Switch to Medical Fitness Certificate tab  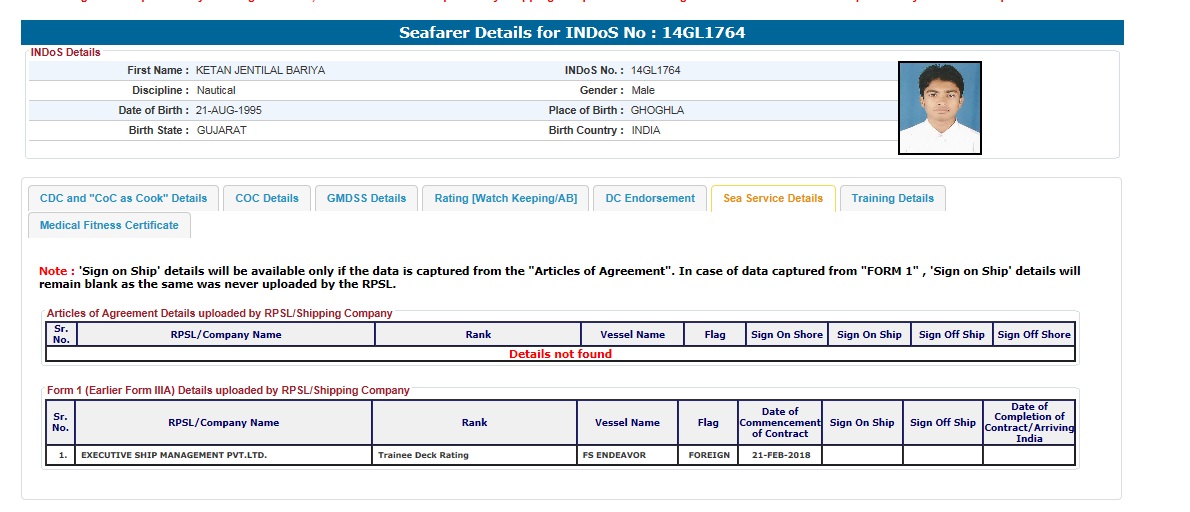[x=109, y=225]
